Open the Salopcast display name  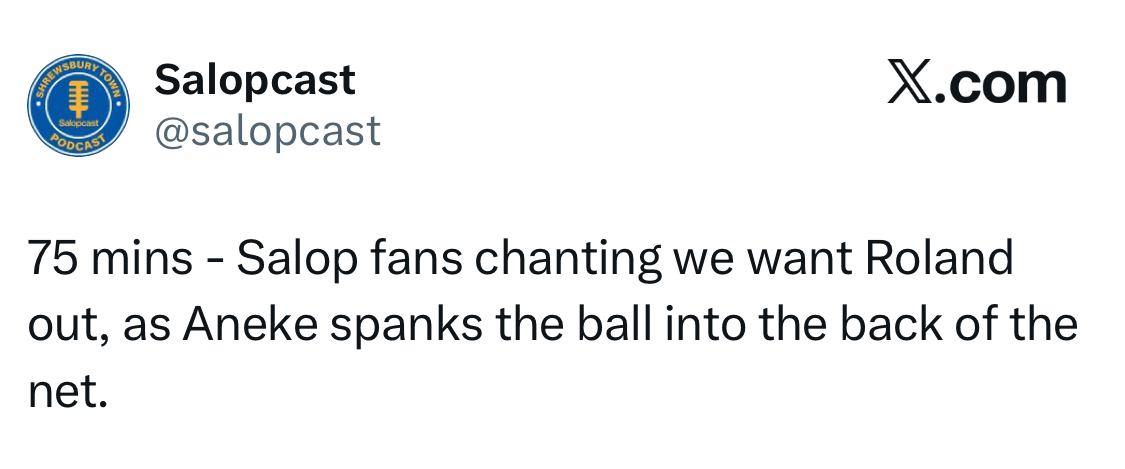(255, 80)
